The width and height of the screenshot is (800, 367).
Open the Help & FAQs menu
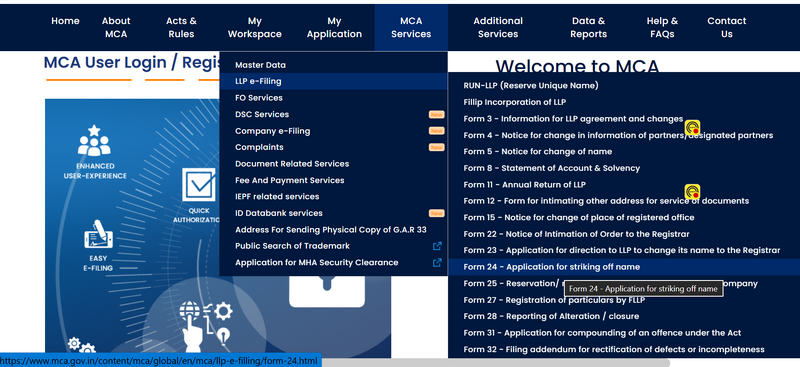point(662,28)
